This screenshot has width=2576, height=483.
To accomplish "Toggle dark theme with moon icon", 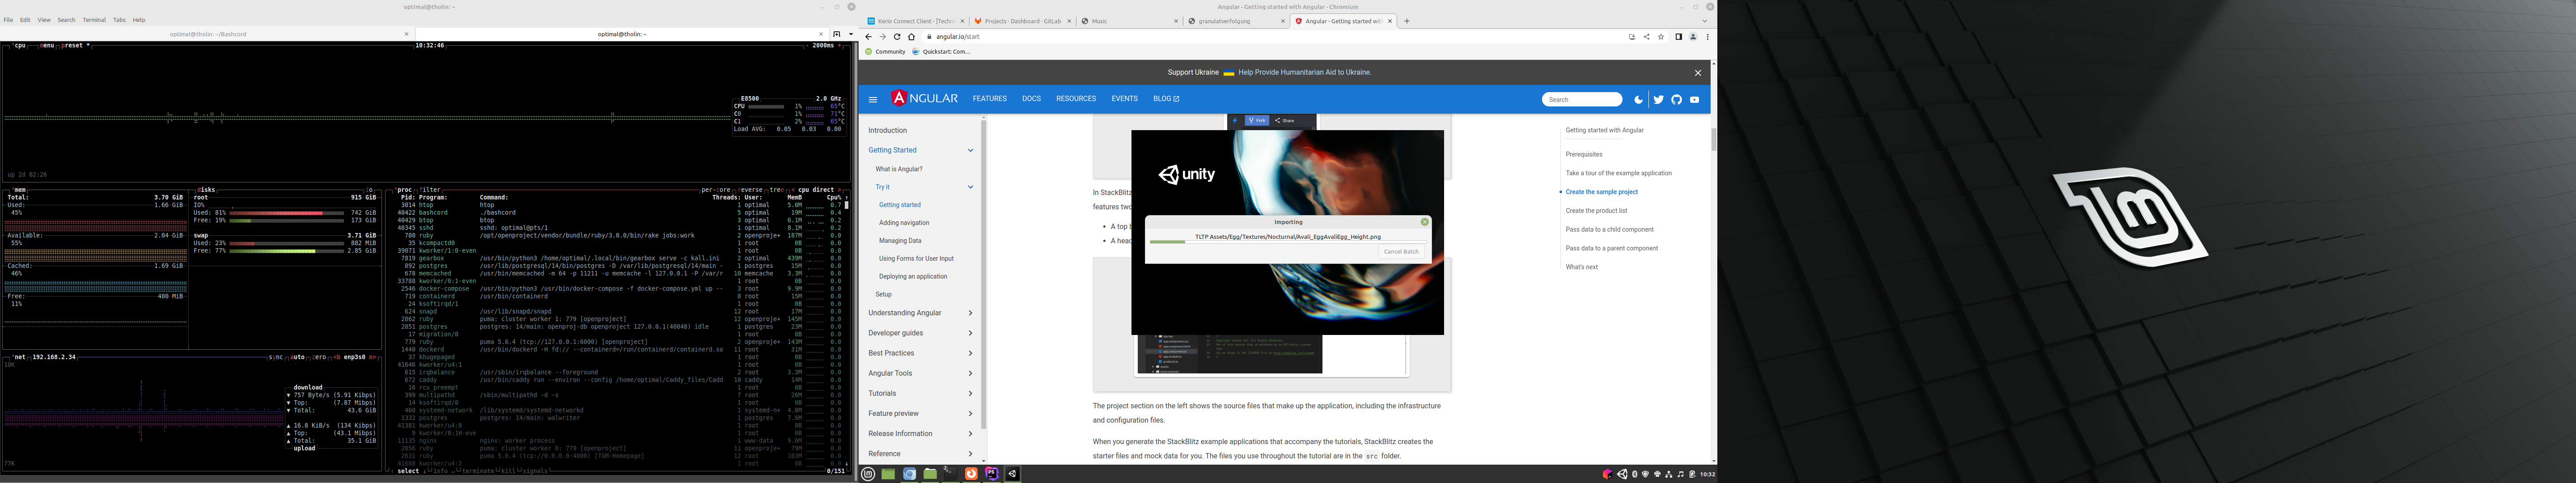I will tap(1638, 100).
